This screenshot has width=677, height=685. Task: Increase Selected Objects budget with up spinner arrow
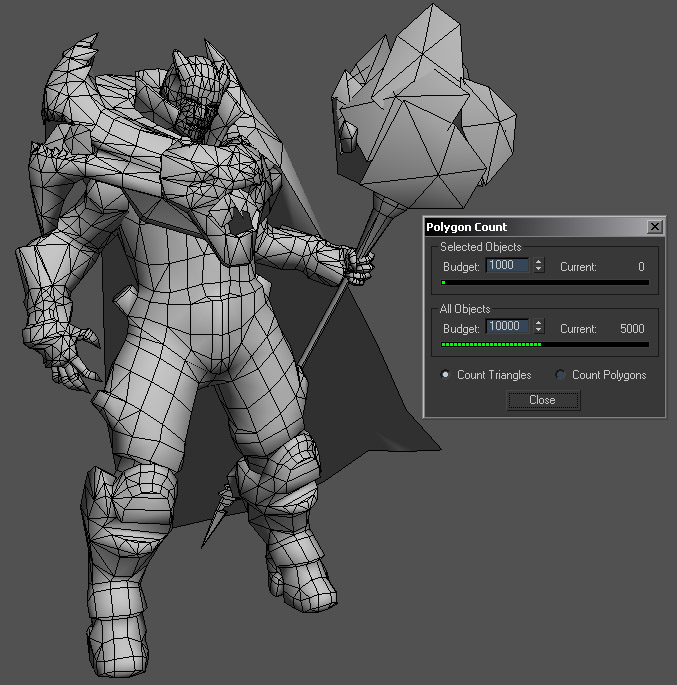(x=539, y=262)
